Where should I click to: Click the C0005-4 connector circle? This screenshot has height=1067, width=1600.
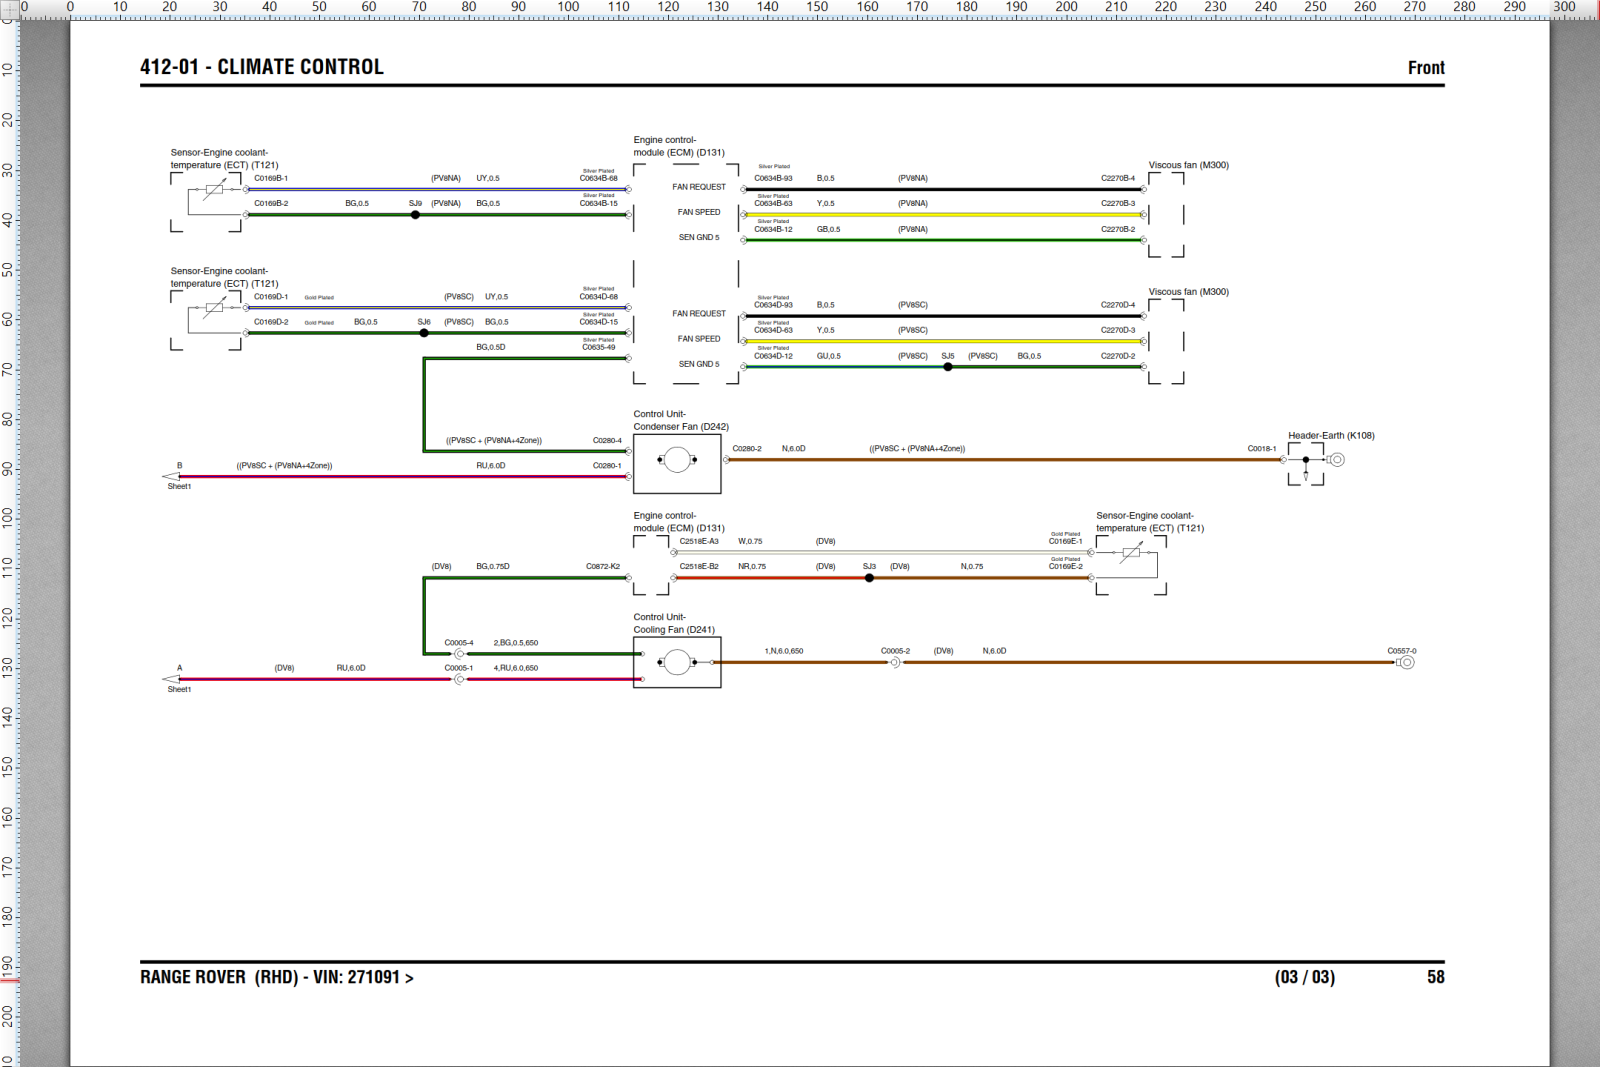pyautogui.click(x=459, y=654)
